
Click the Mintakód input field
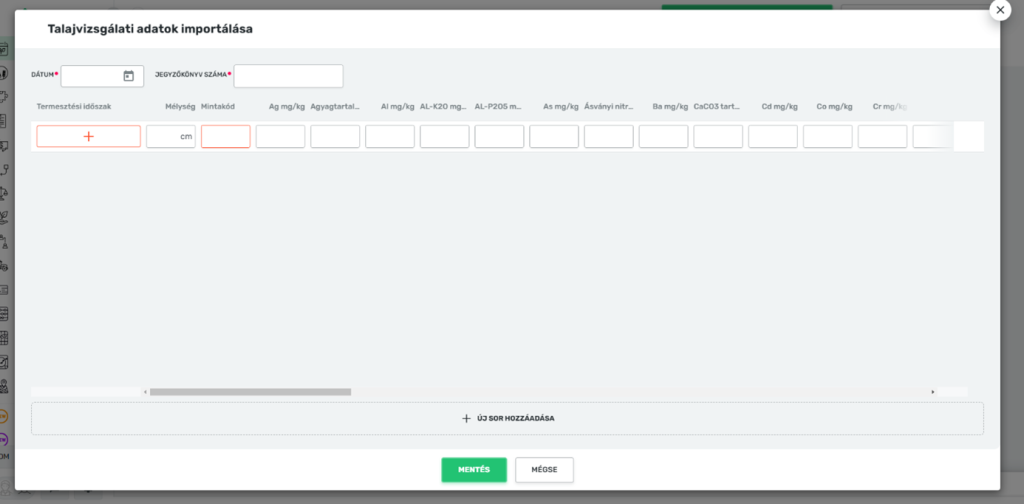pos(225,137)
